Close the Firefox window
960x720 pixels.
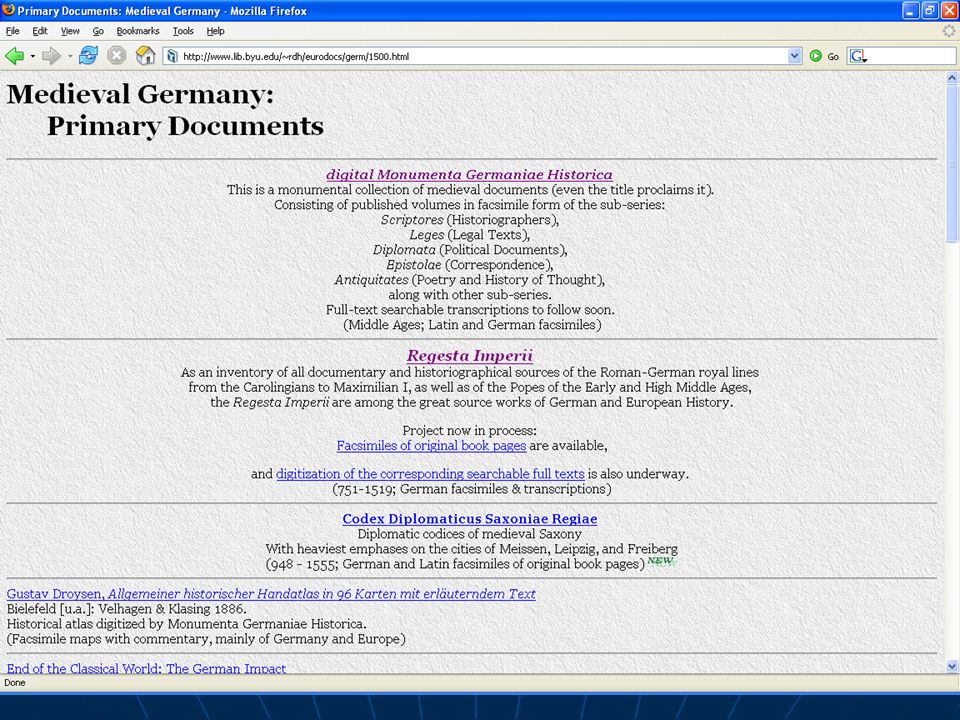(x=949, y=10)
